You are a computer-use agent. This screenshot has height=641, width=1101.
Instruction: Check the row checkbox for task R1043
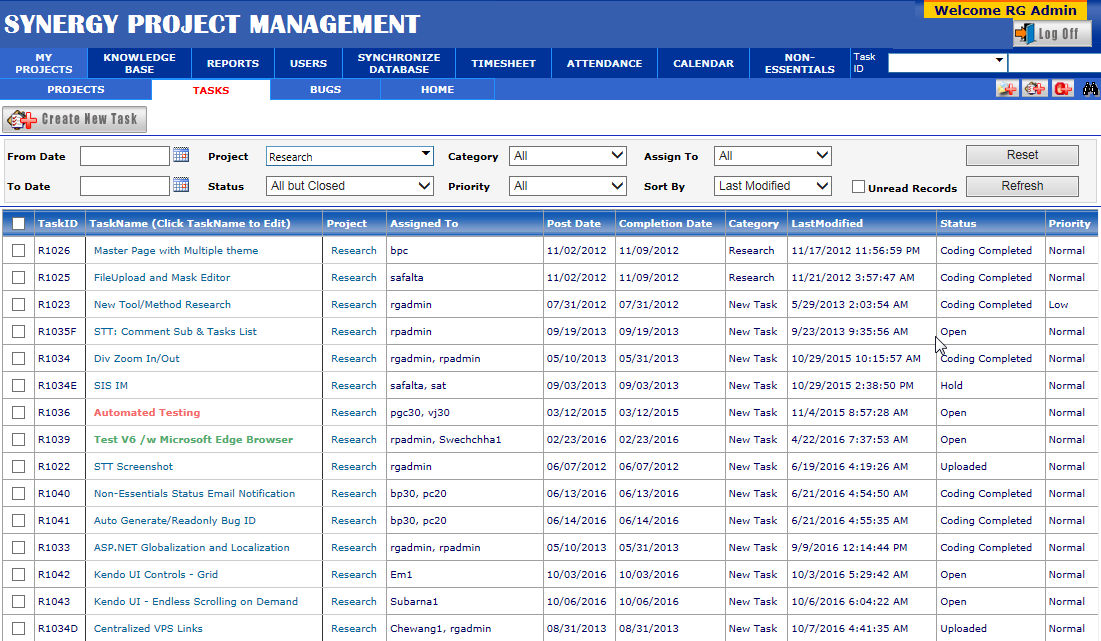click(x=19, y=602)
